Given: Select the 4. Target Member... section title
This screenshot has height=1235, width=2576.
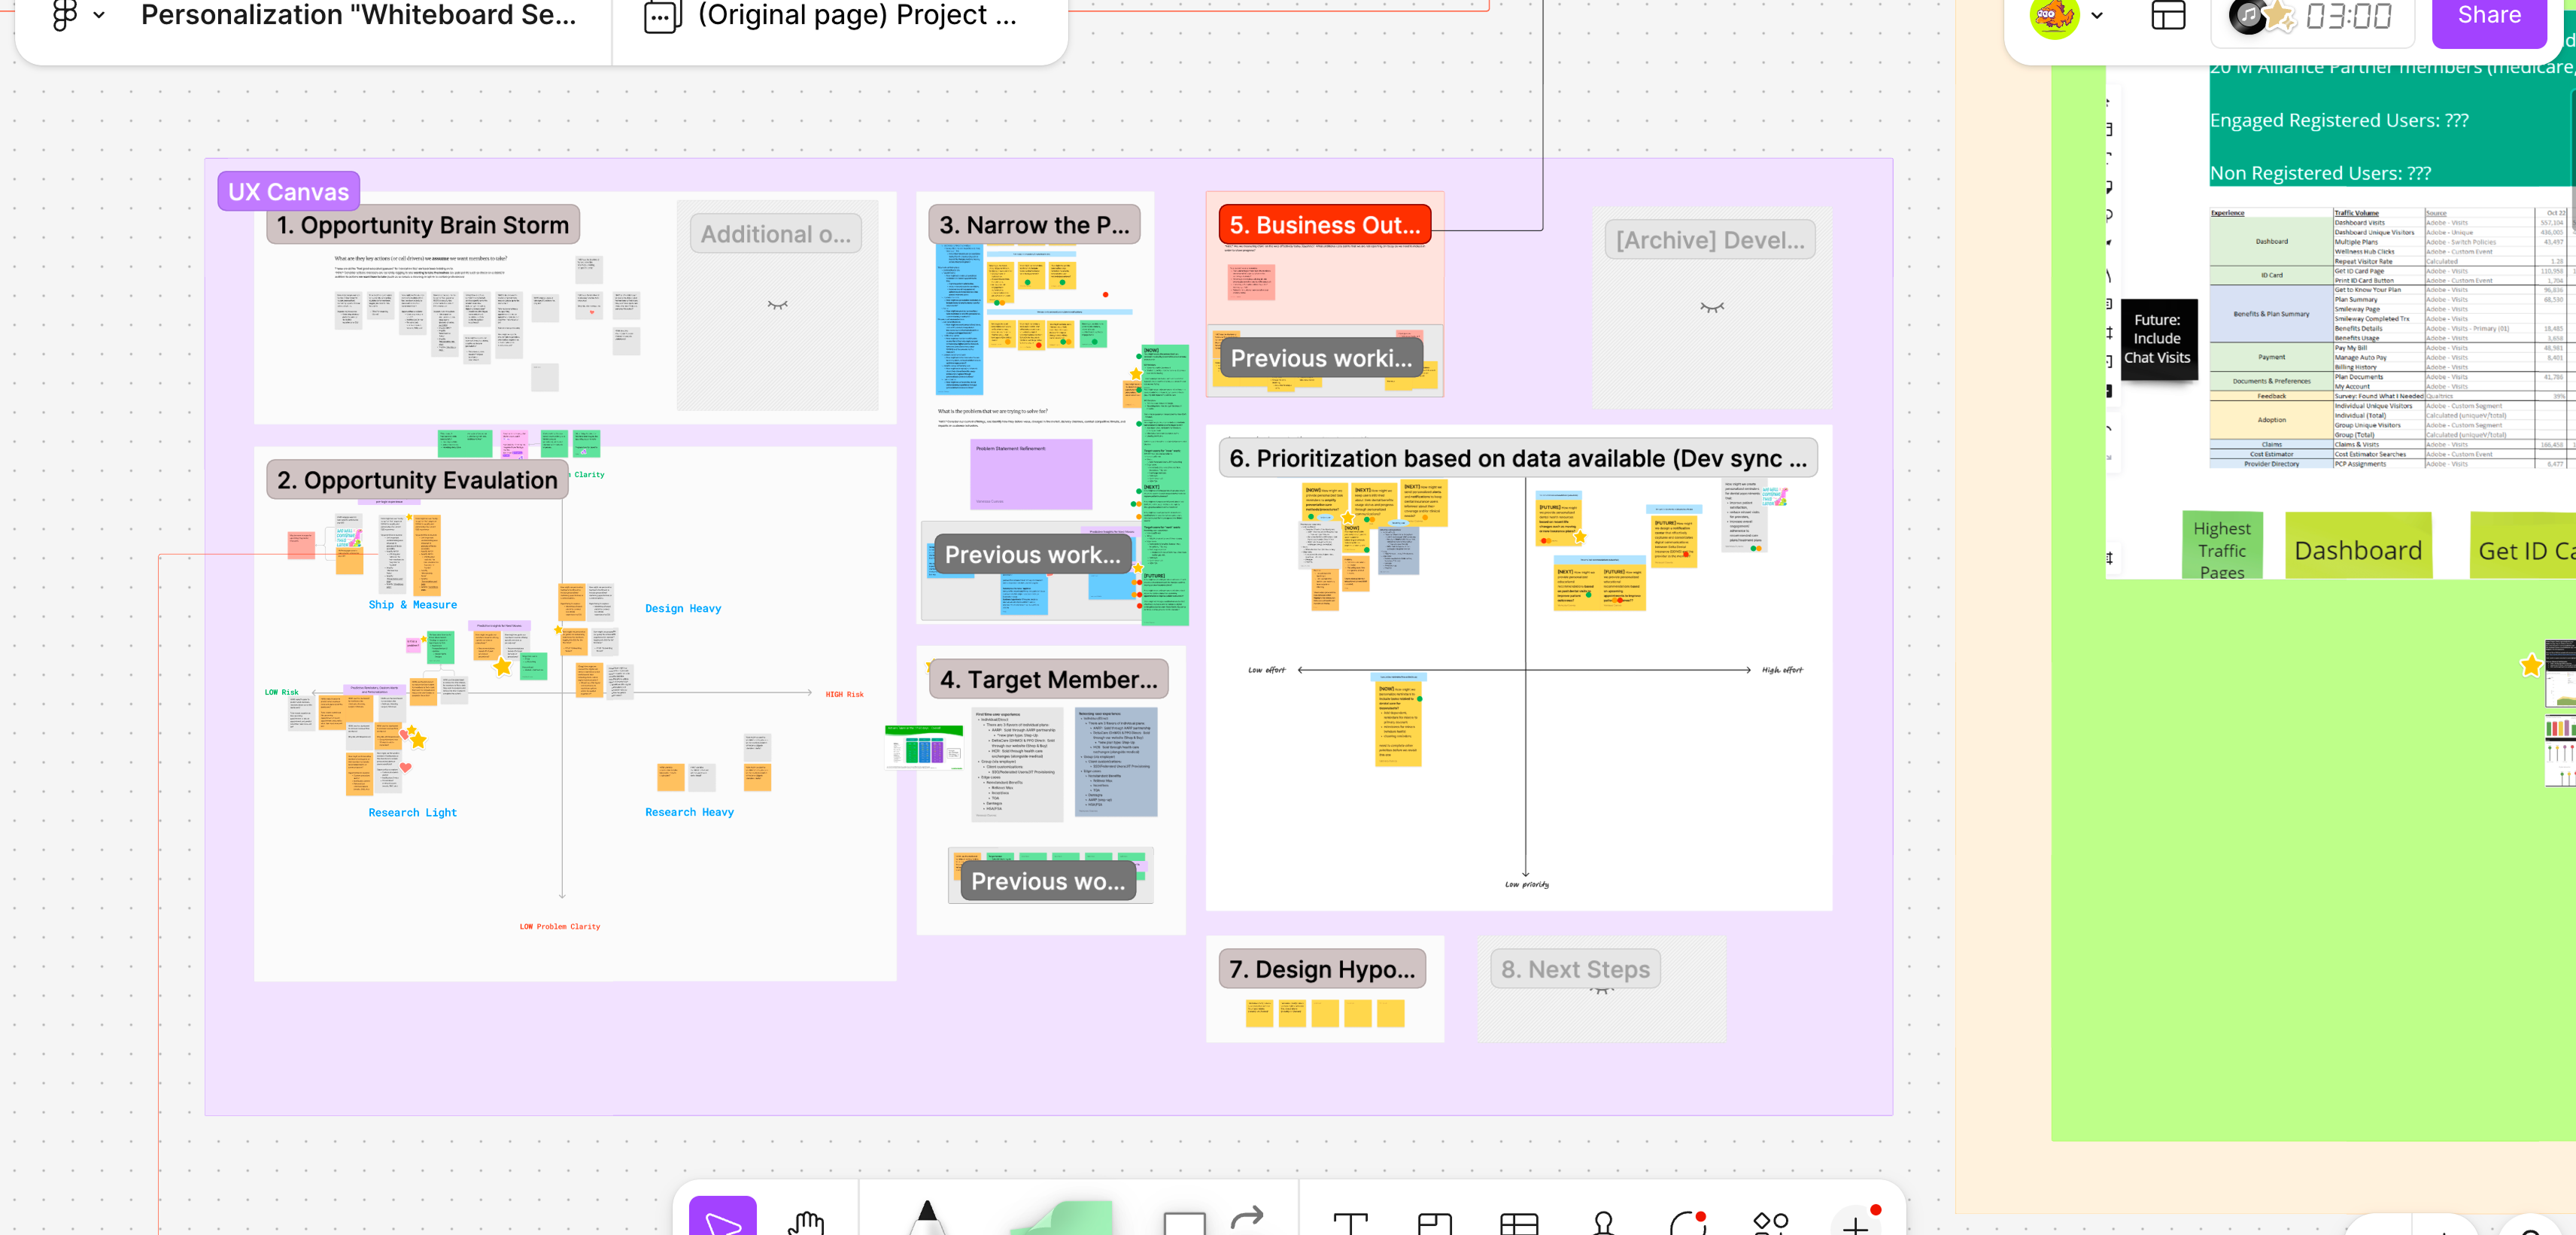Looking at the screenshot, I should click(x=1048, y=679).
